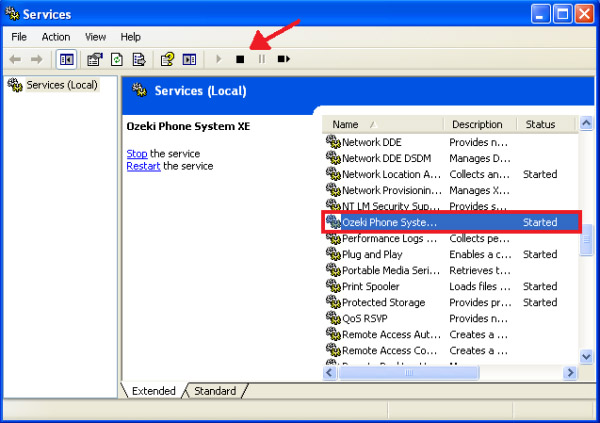
Task: Select the Plug and Play service
Action: pos(451,255)
